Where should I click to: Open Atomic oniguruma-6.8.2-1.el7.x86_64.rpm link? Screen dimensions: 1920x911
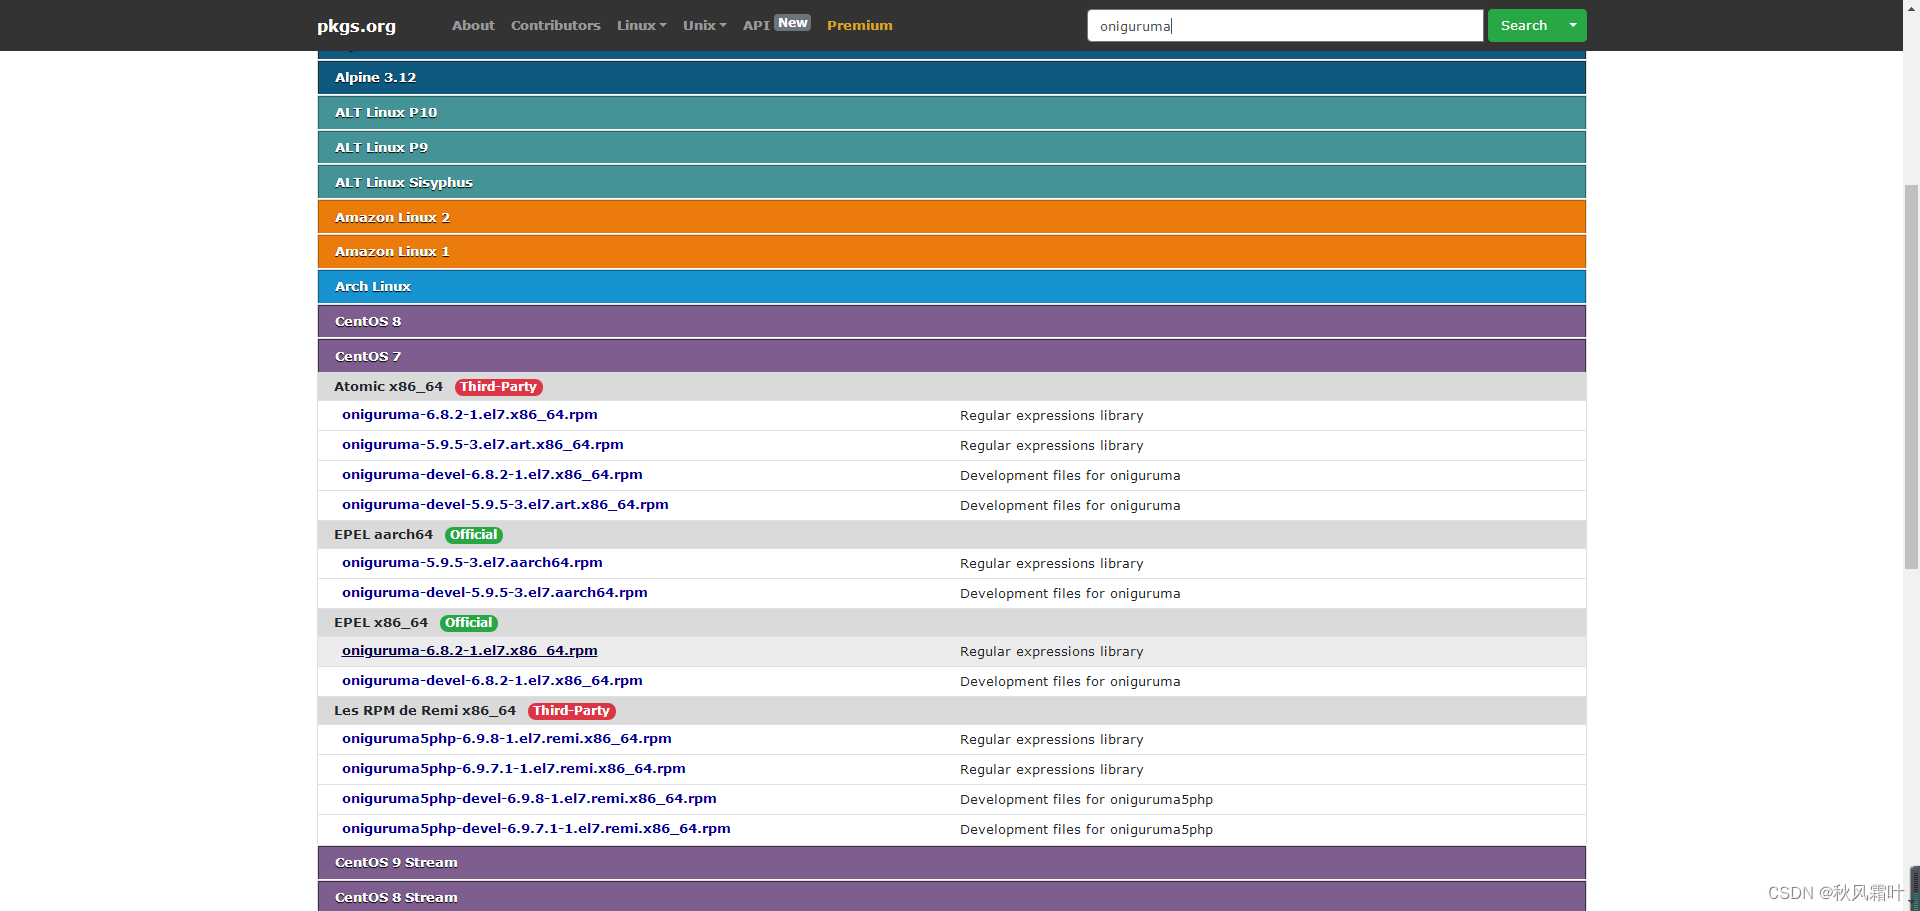470,415
